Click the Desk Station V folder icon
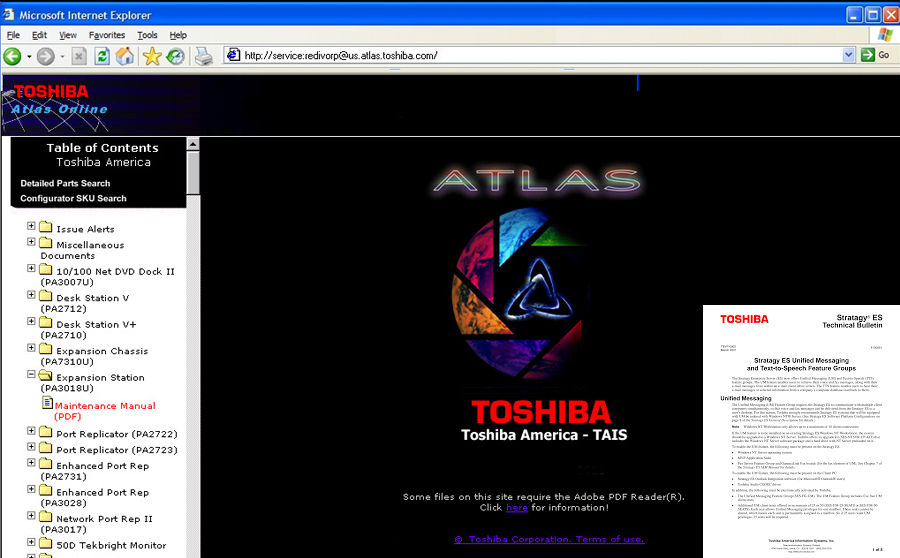This screenshot has height=558, width=900. pyautogui.click(x=46, y=295)
